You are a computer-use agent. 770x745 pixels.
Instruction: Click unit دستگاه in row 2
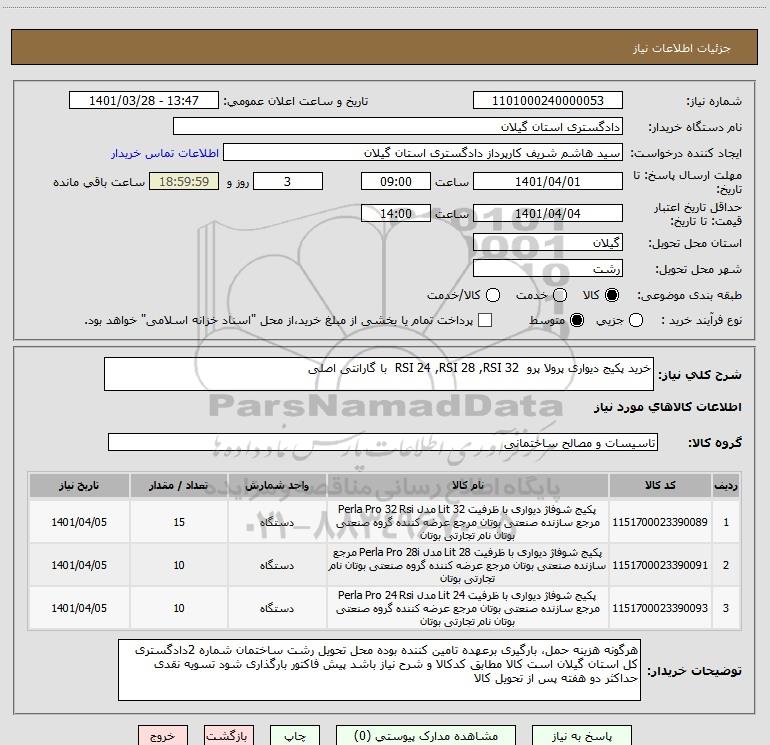[x=277, y=565]
